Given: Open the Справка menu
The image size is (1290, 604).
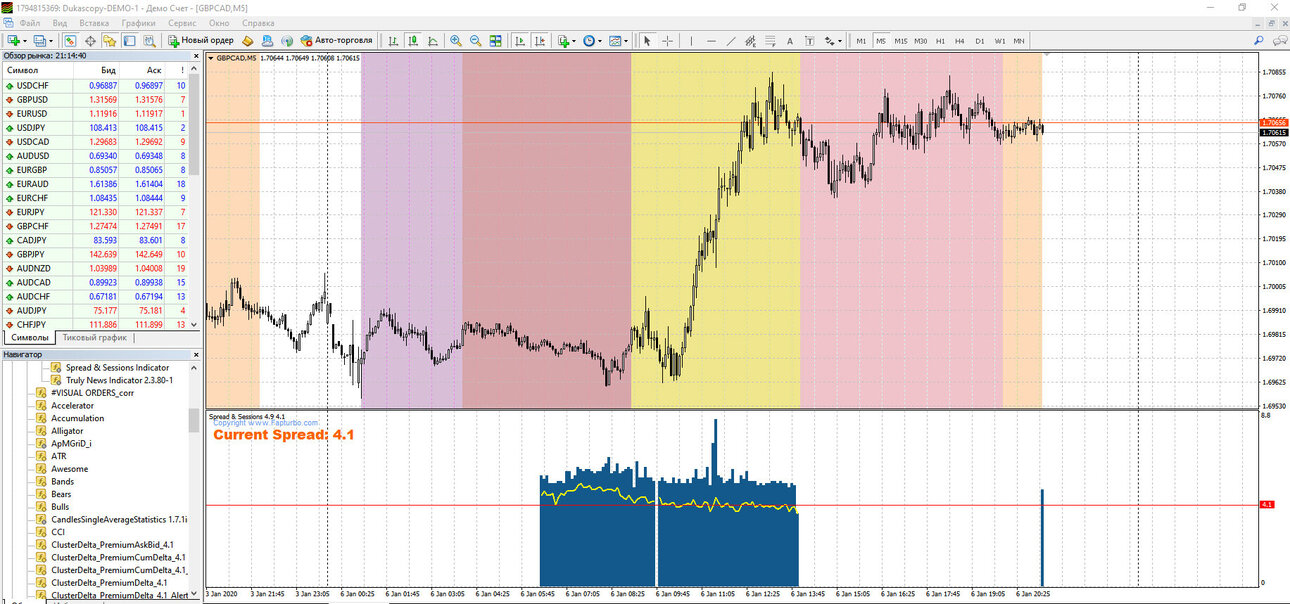Looking at the screenshot, I should point(258,22).
